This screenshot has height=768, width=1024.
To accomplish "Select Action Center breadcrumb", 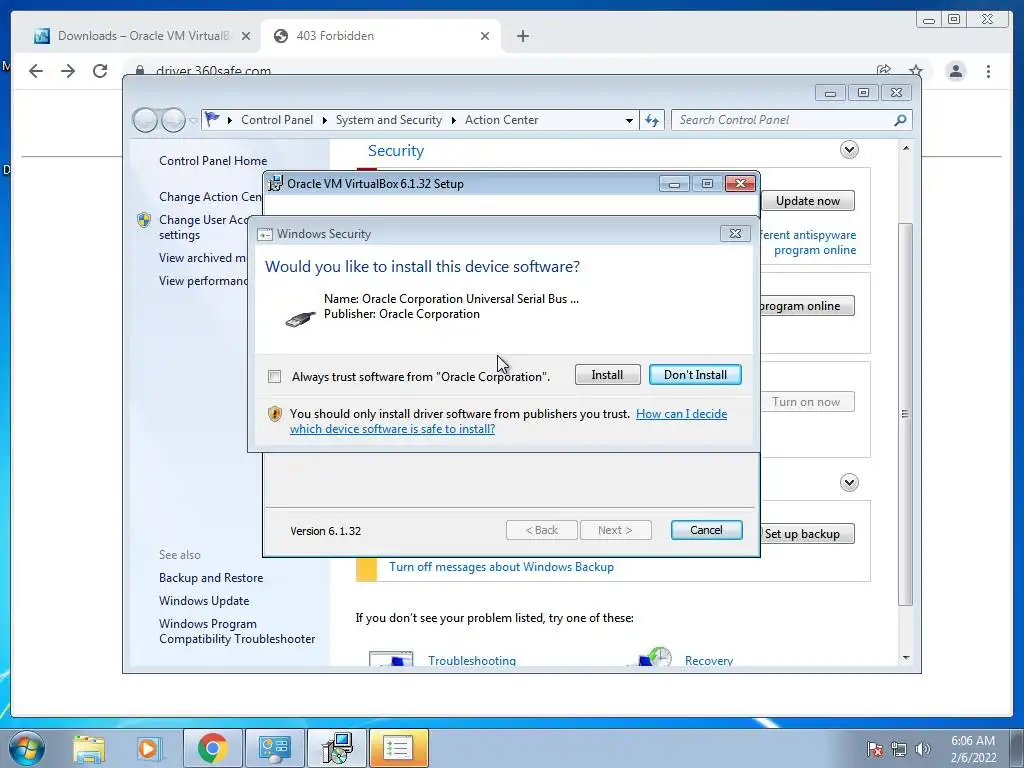I will (x=502, y=120).
